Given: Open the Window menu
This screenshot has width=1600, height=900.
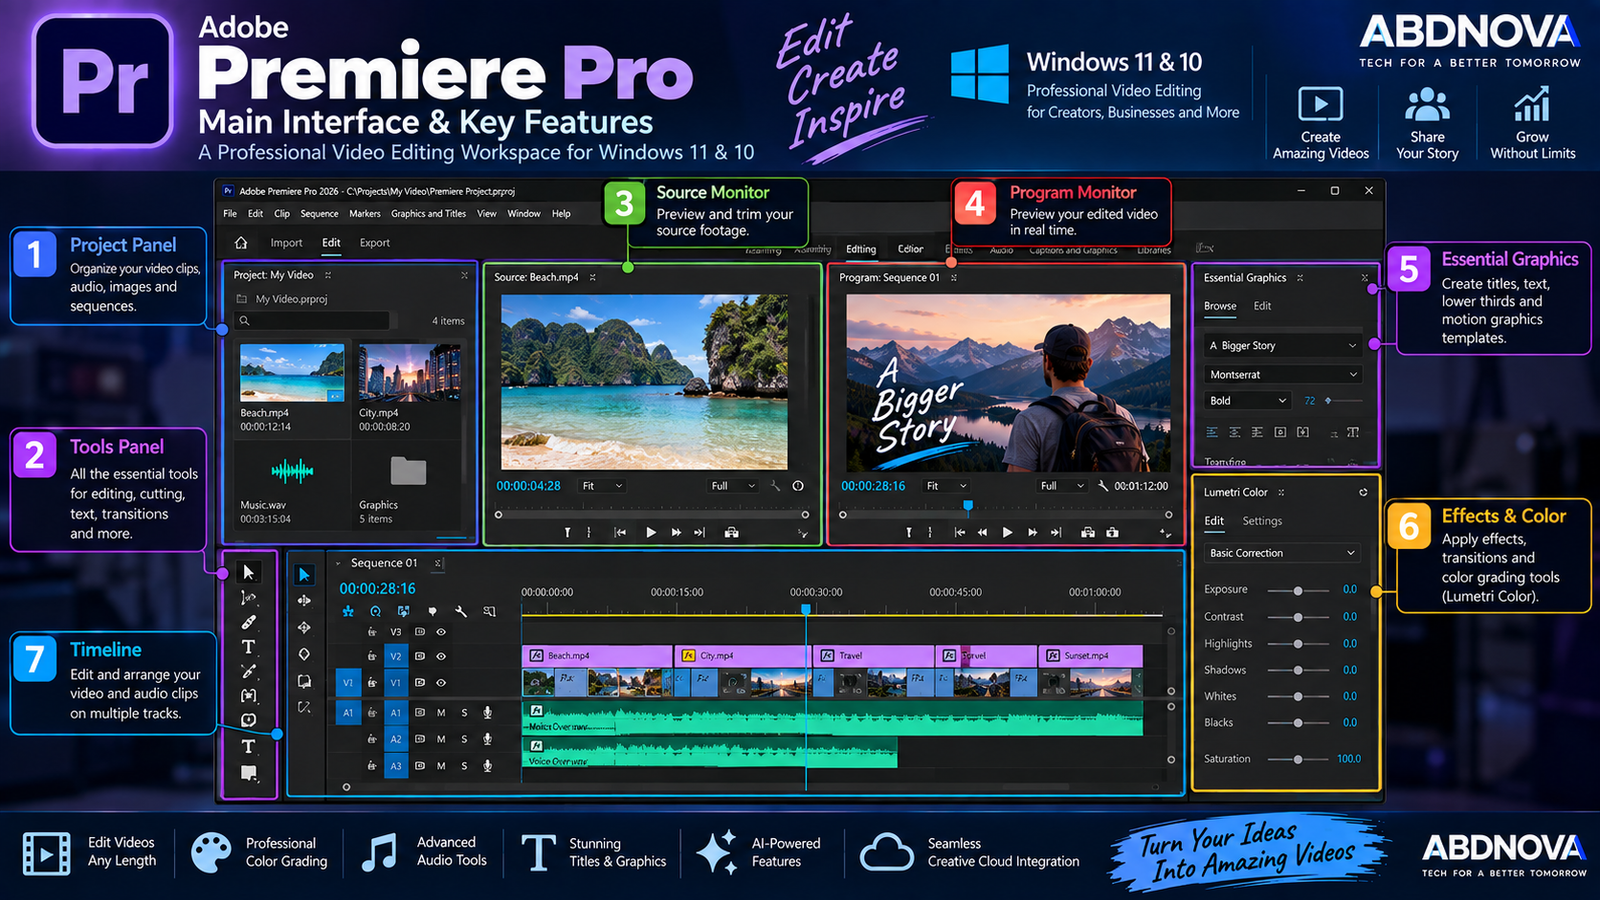Looking at the screenshot, I should point(524,214).
